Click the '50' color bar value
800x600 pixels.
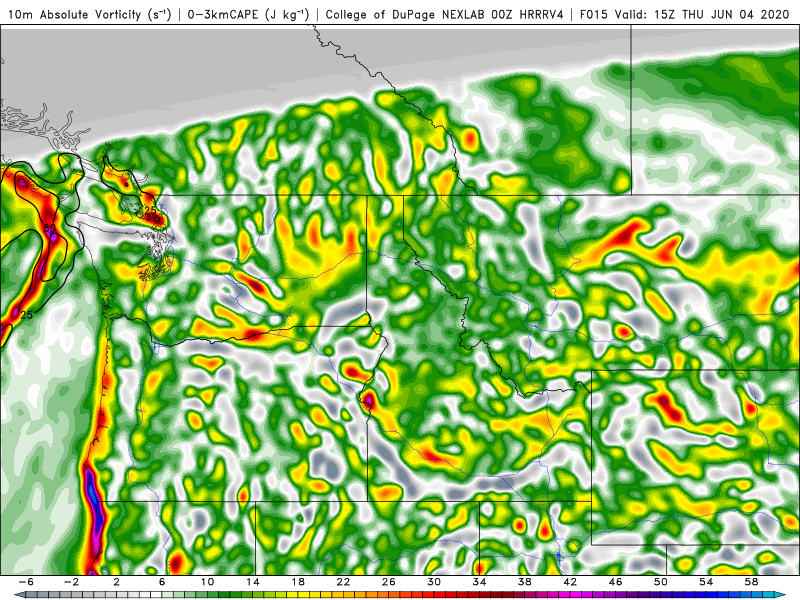coord(660,582)
